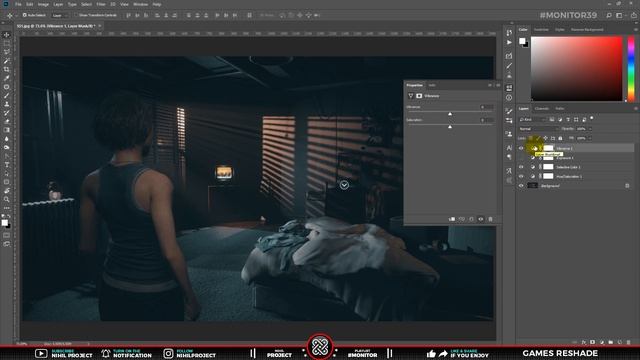Click the pixel layer filter icon

point(552,120)
